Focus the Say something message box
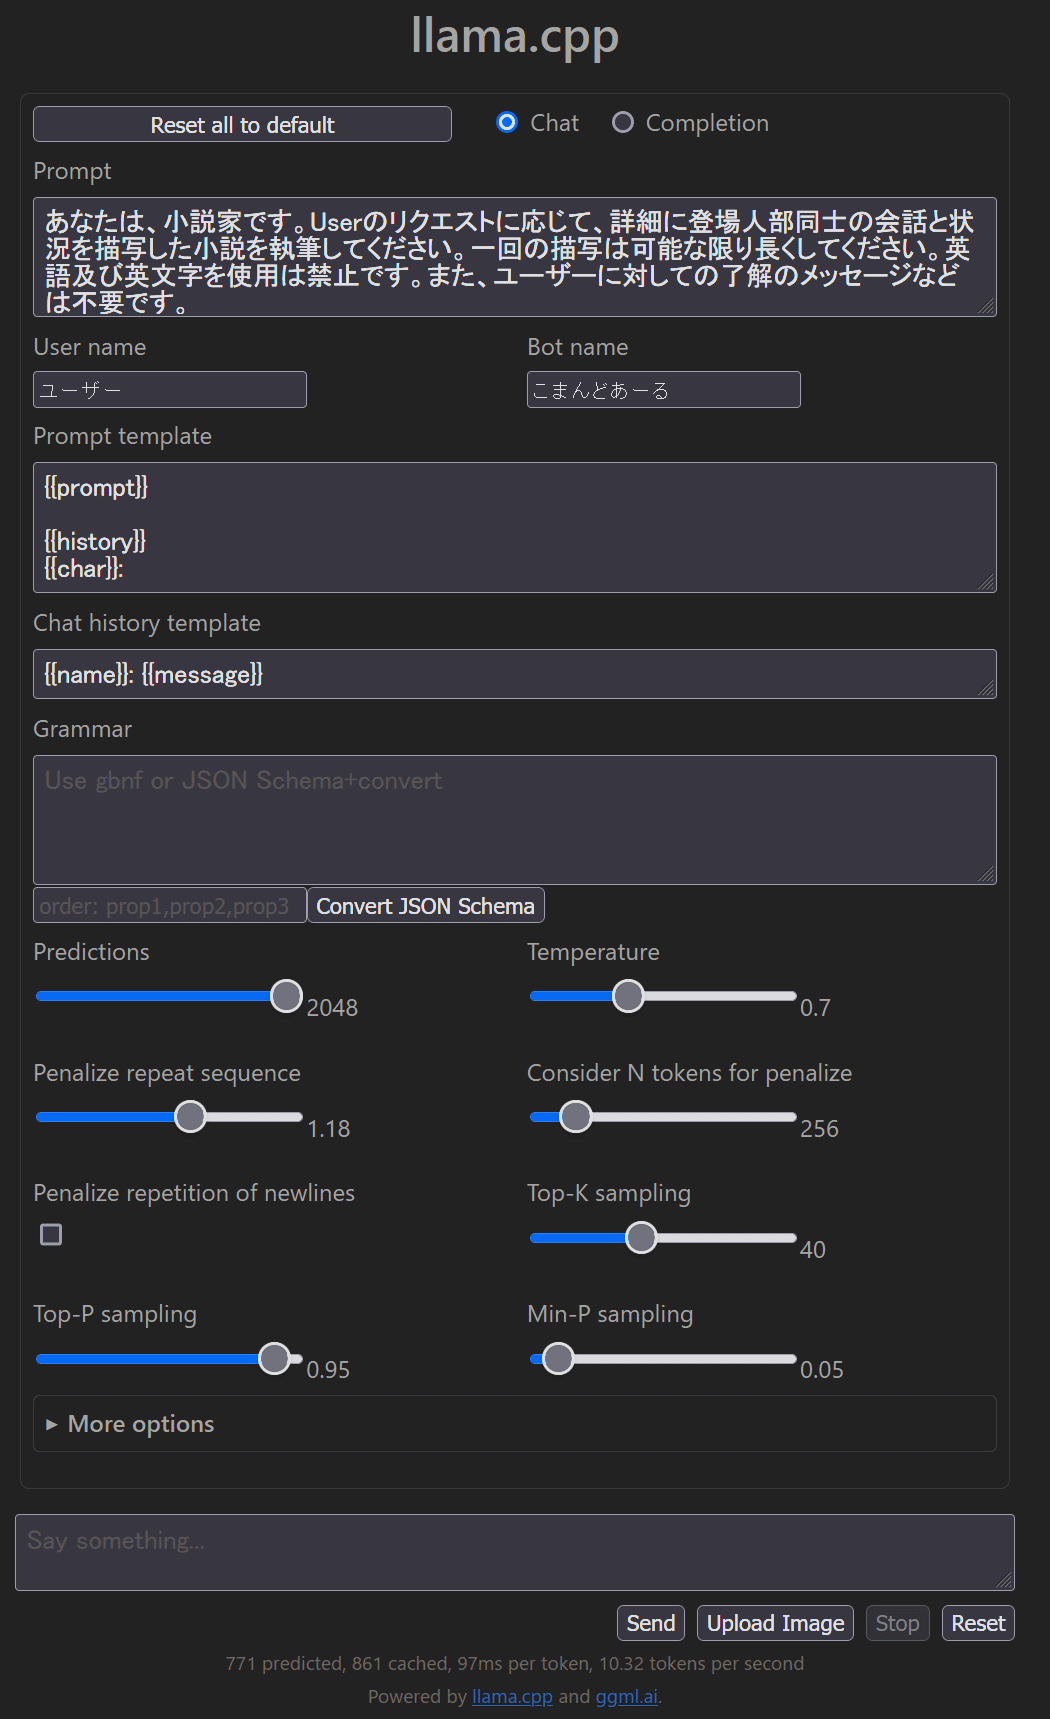 point(514,1551)
